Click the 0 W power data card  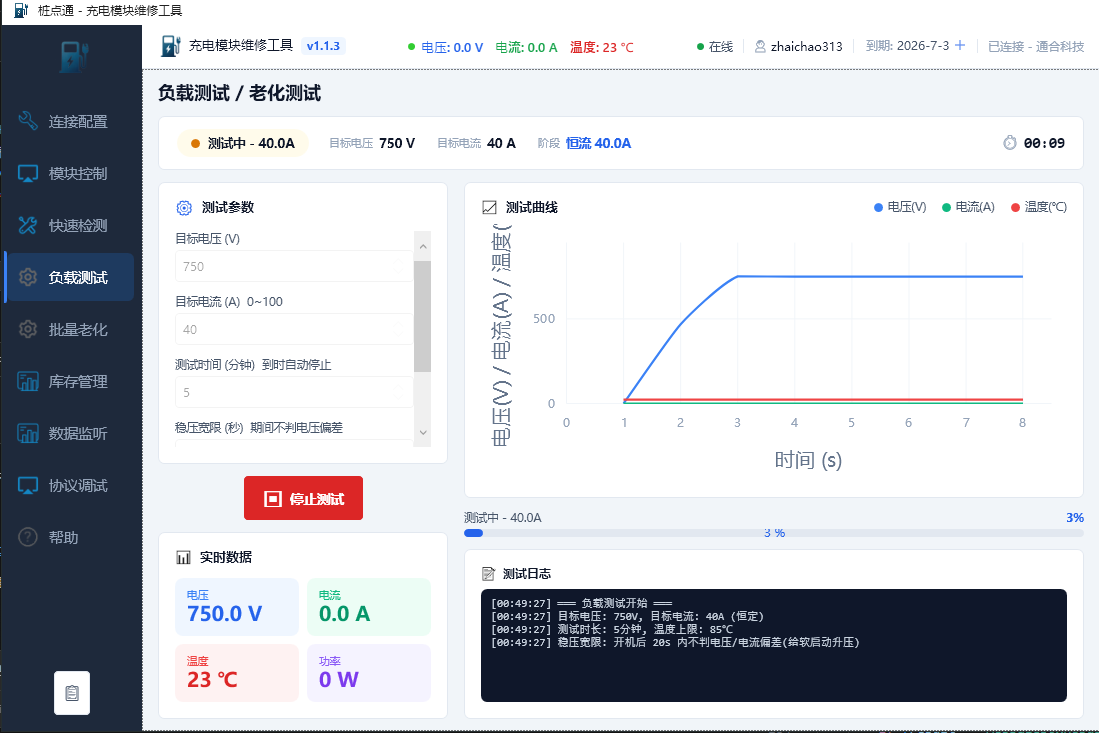tap(369, 673)
